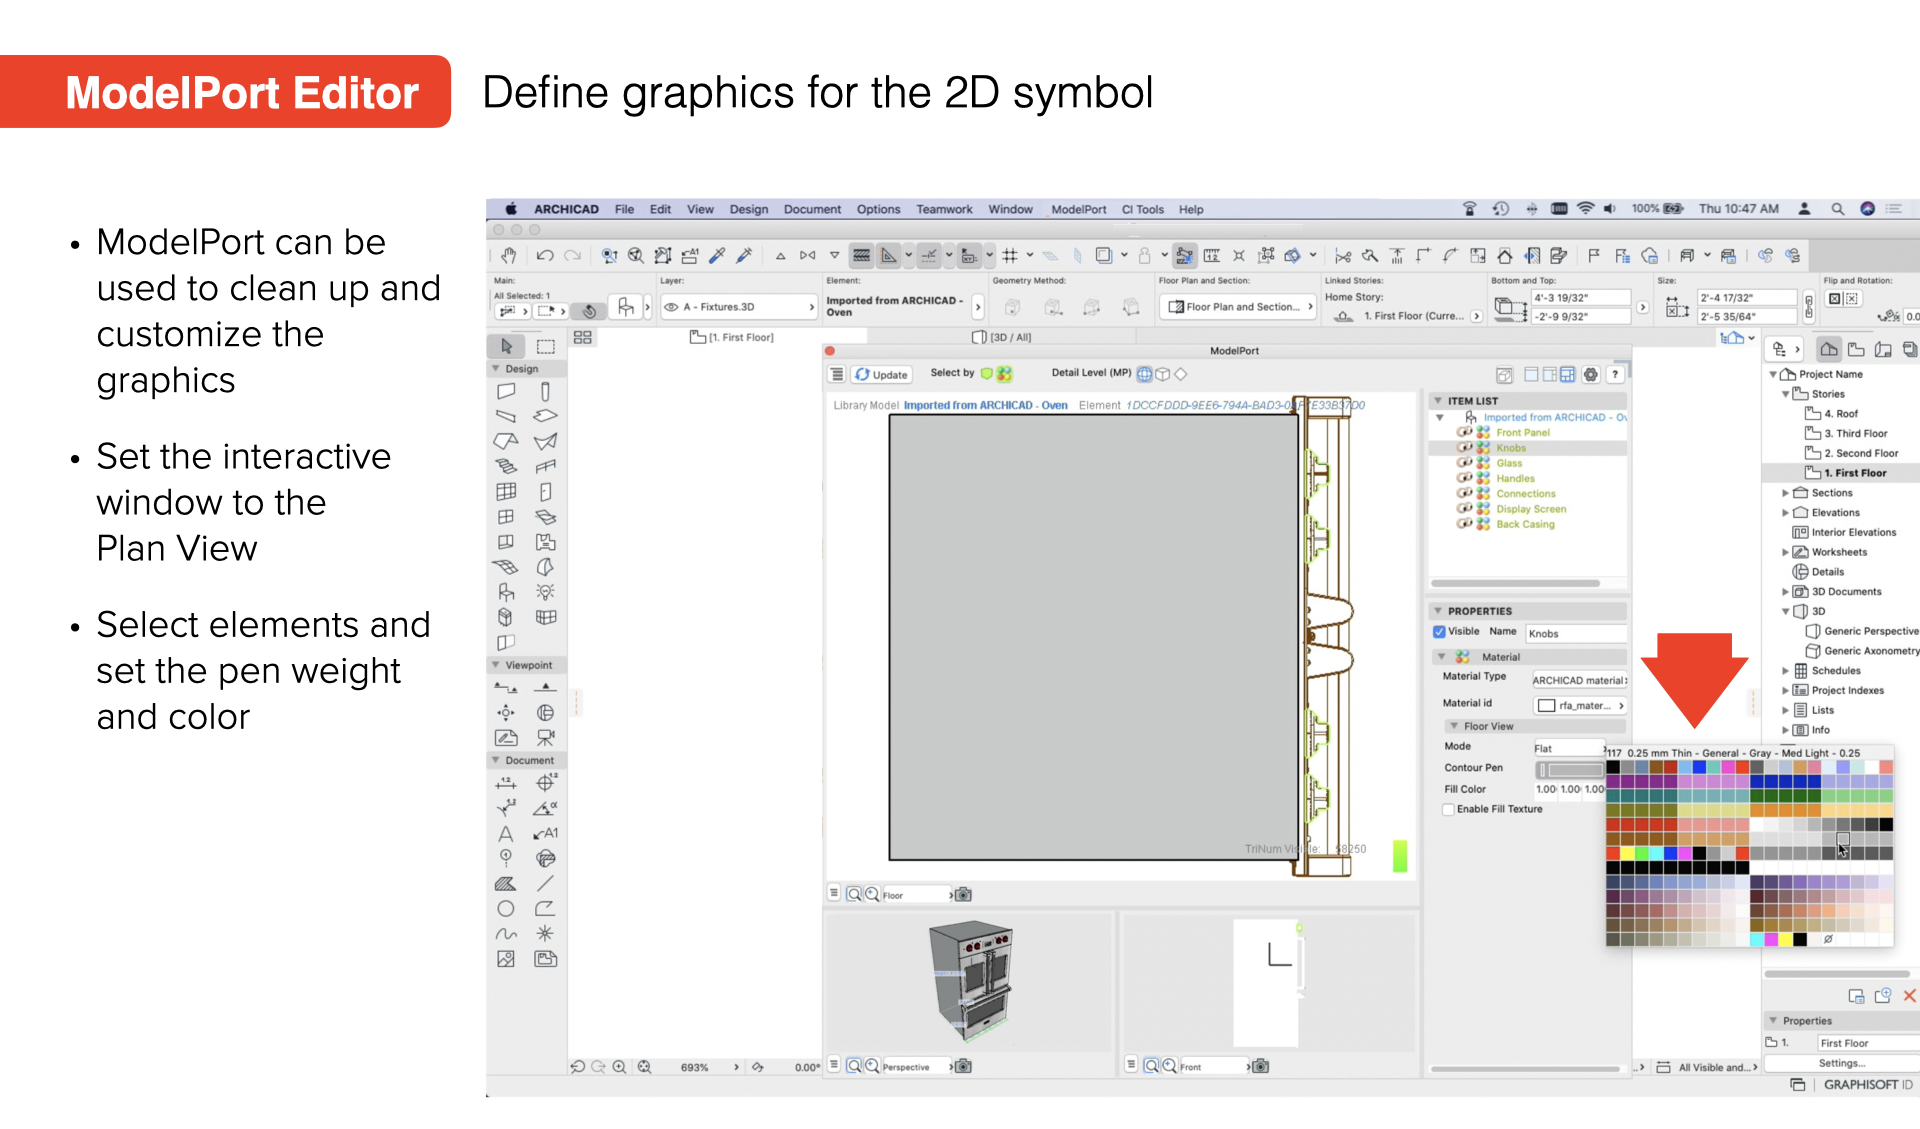Screen dimensions: 1920x1129
Task: Switch to the 1. First Floor tab
Action: coord(732,338)
